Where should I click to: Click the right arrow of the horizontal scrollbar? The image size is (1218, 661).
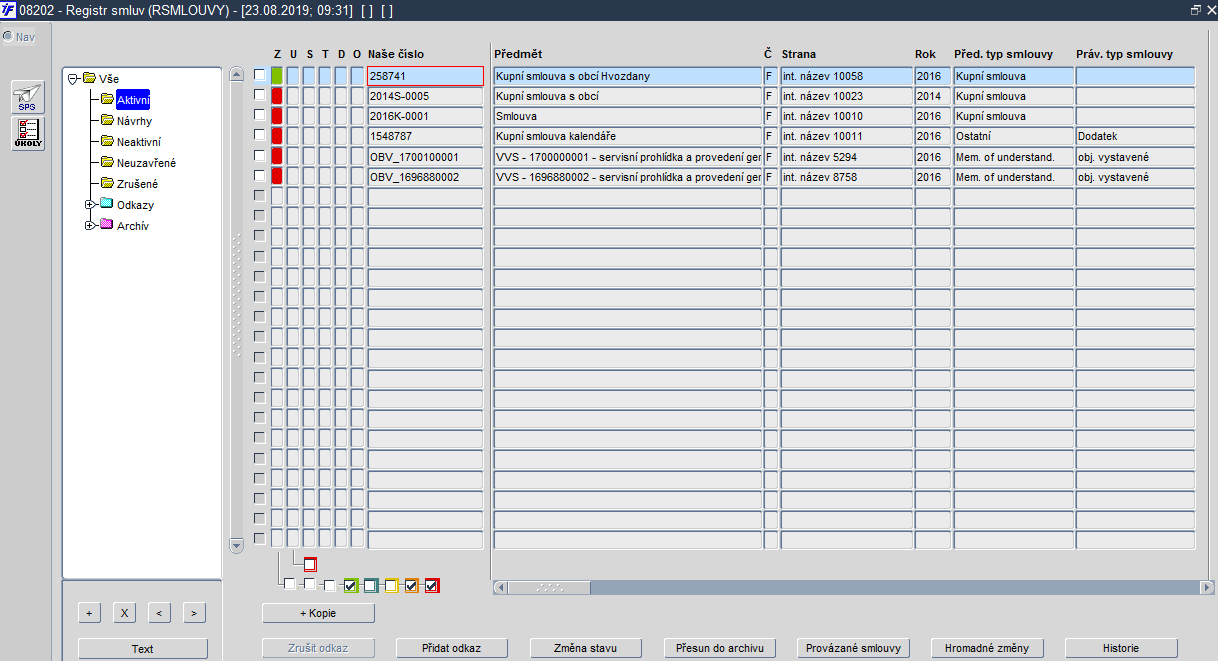1207,587
